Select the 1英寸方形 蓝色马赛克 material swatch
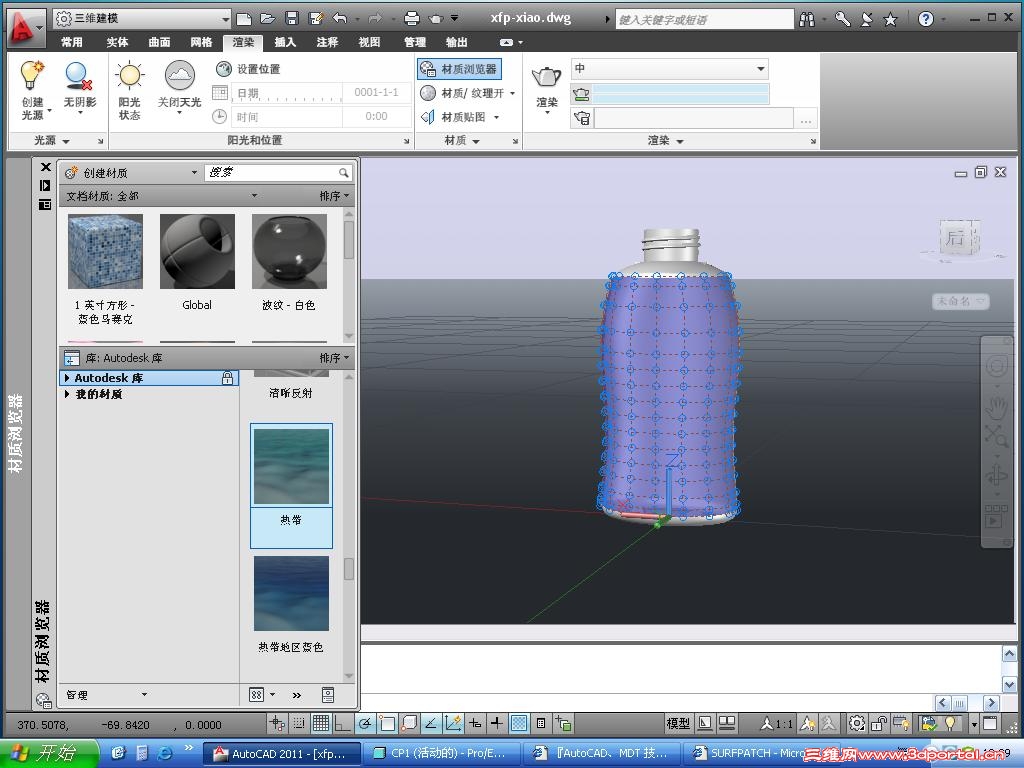The height and width of the screenshot is (768, 1024). click(x=105, y=251)
